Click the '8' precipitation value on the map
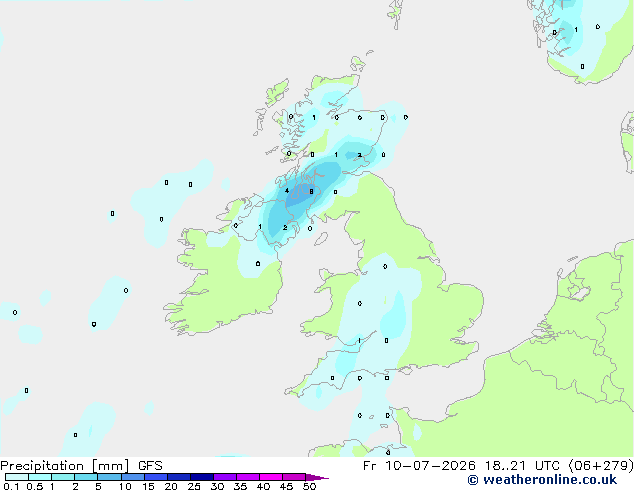Image resolution: width=634 pixels, height=490 pixels. [x=311, y=192]
